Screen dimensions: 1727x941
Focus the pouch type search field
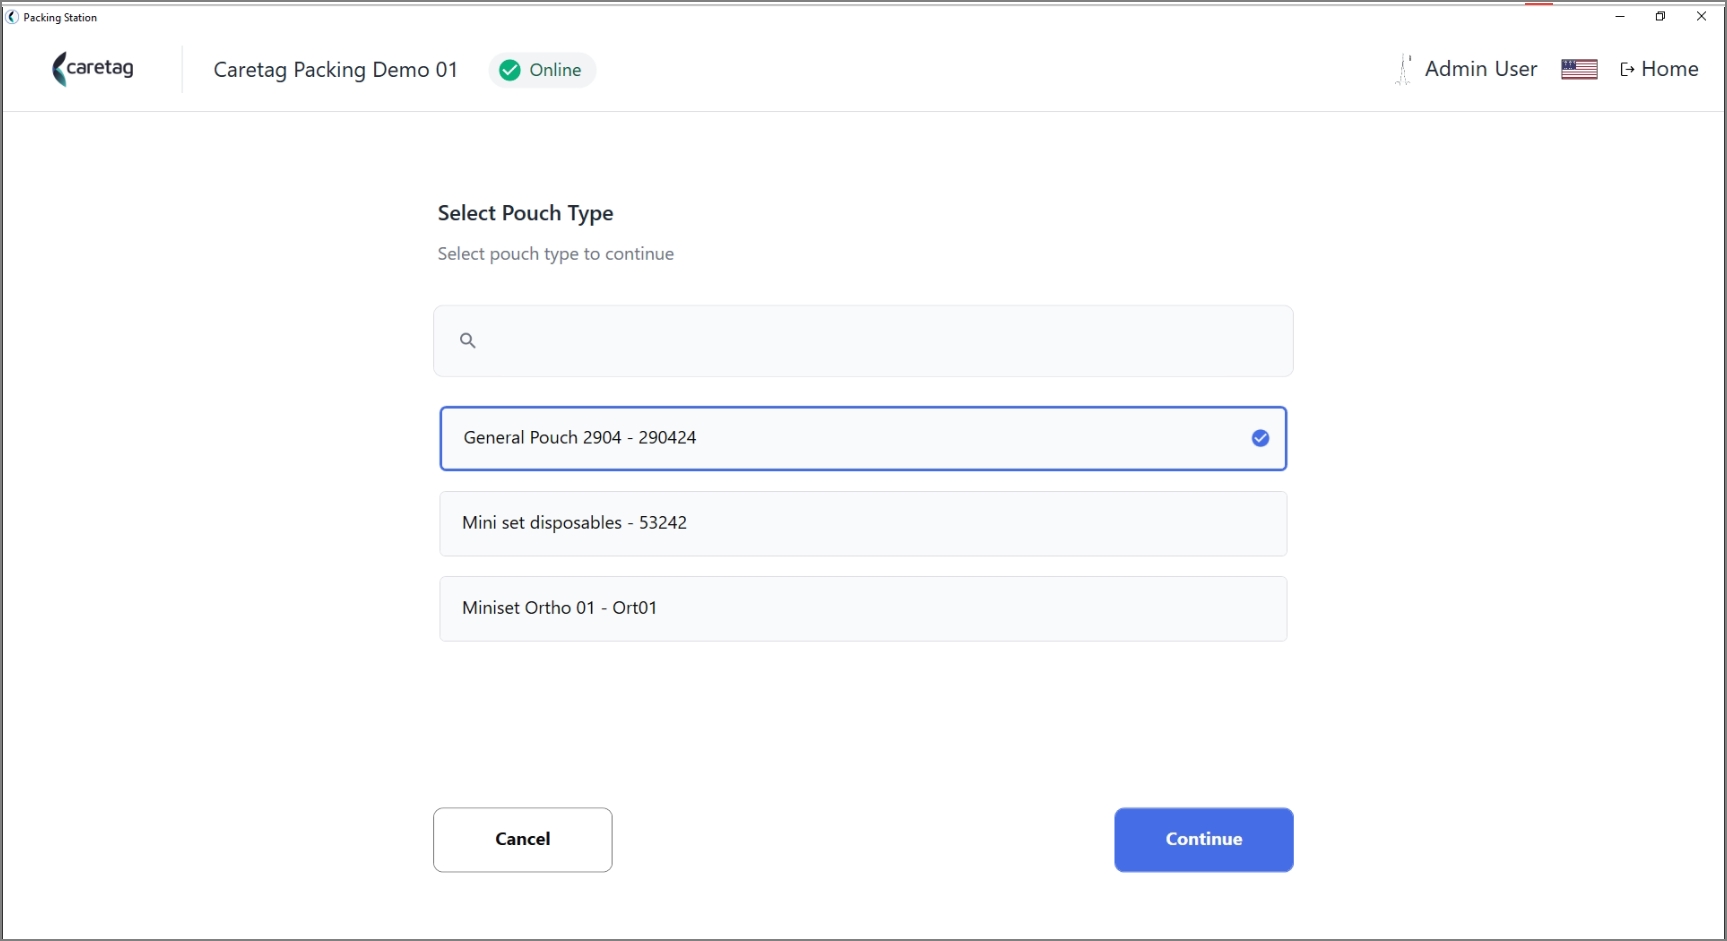click(x=863, y=341)
